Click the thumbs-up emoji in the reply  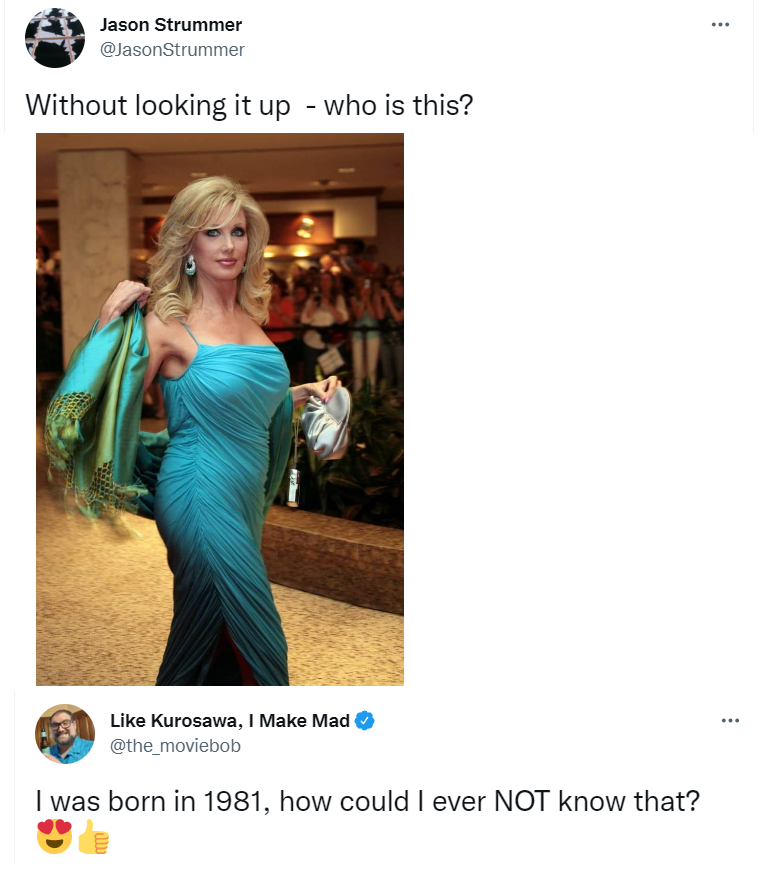(x=93, y=836)
